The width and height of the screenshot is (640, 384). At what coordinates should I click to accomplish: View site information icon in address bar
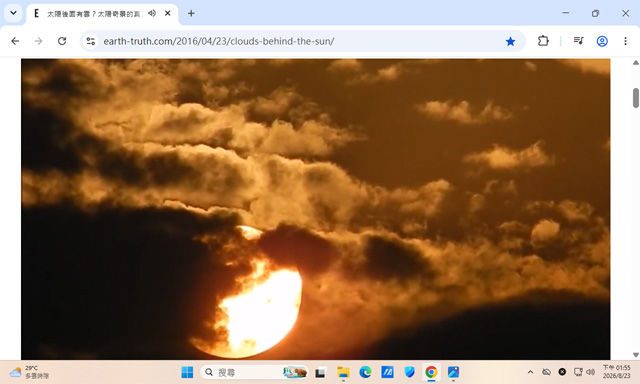91,41
